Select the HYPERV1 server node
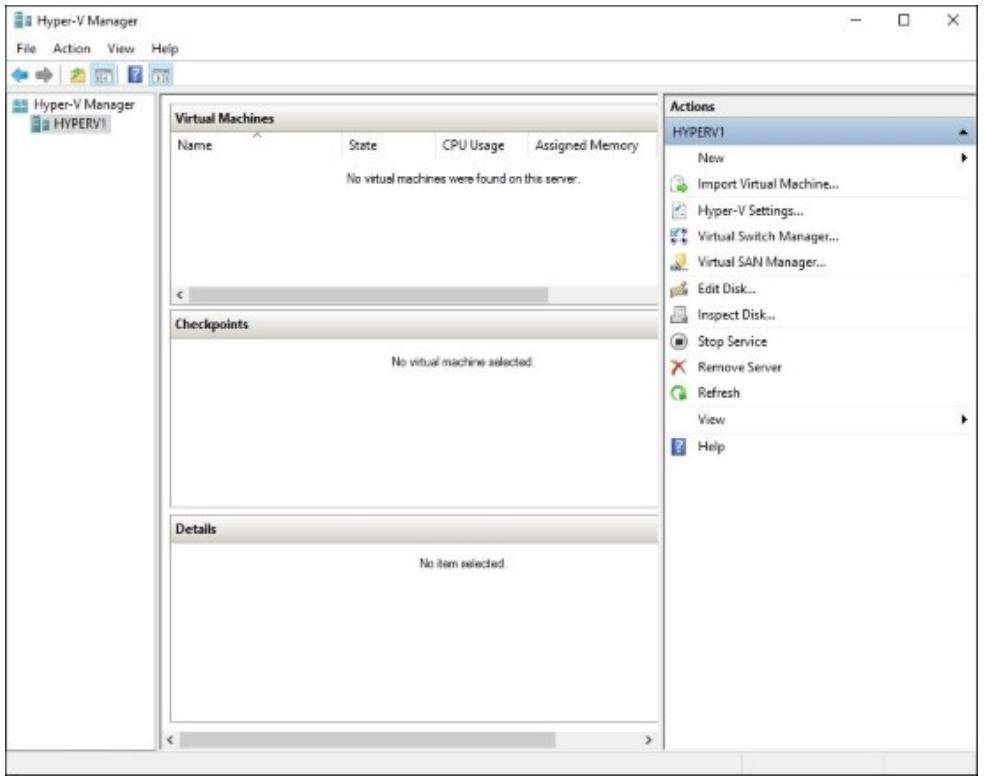984x780 pixels. click(x=80, y=124)
